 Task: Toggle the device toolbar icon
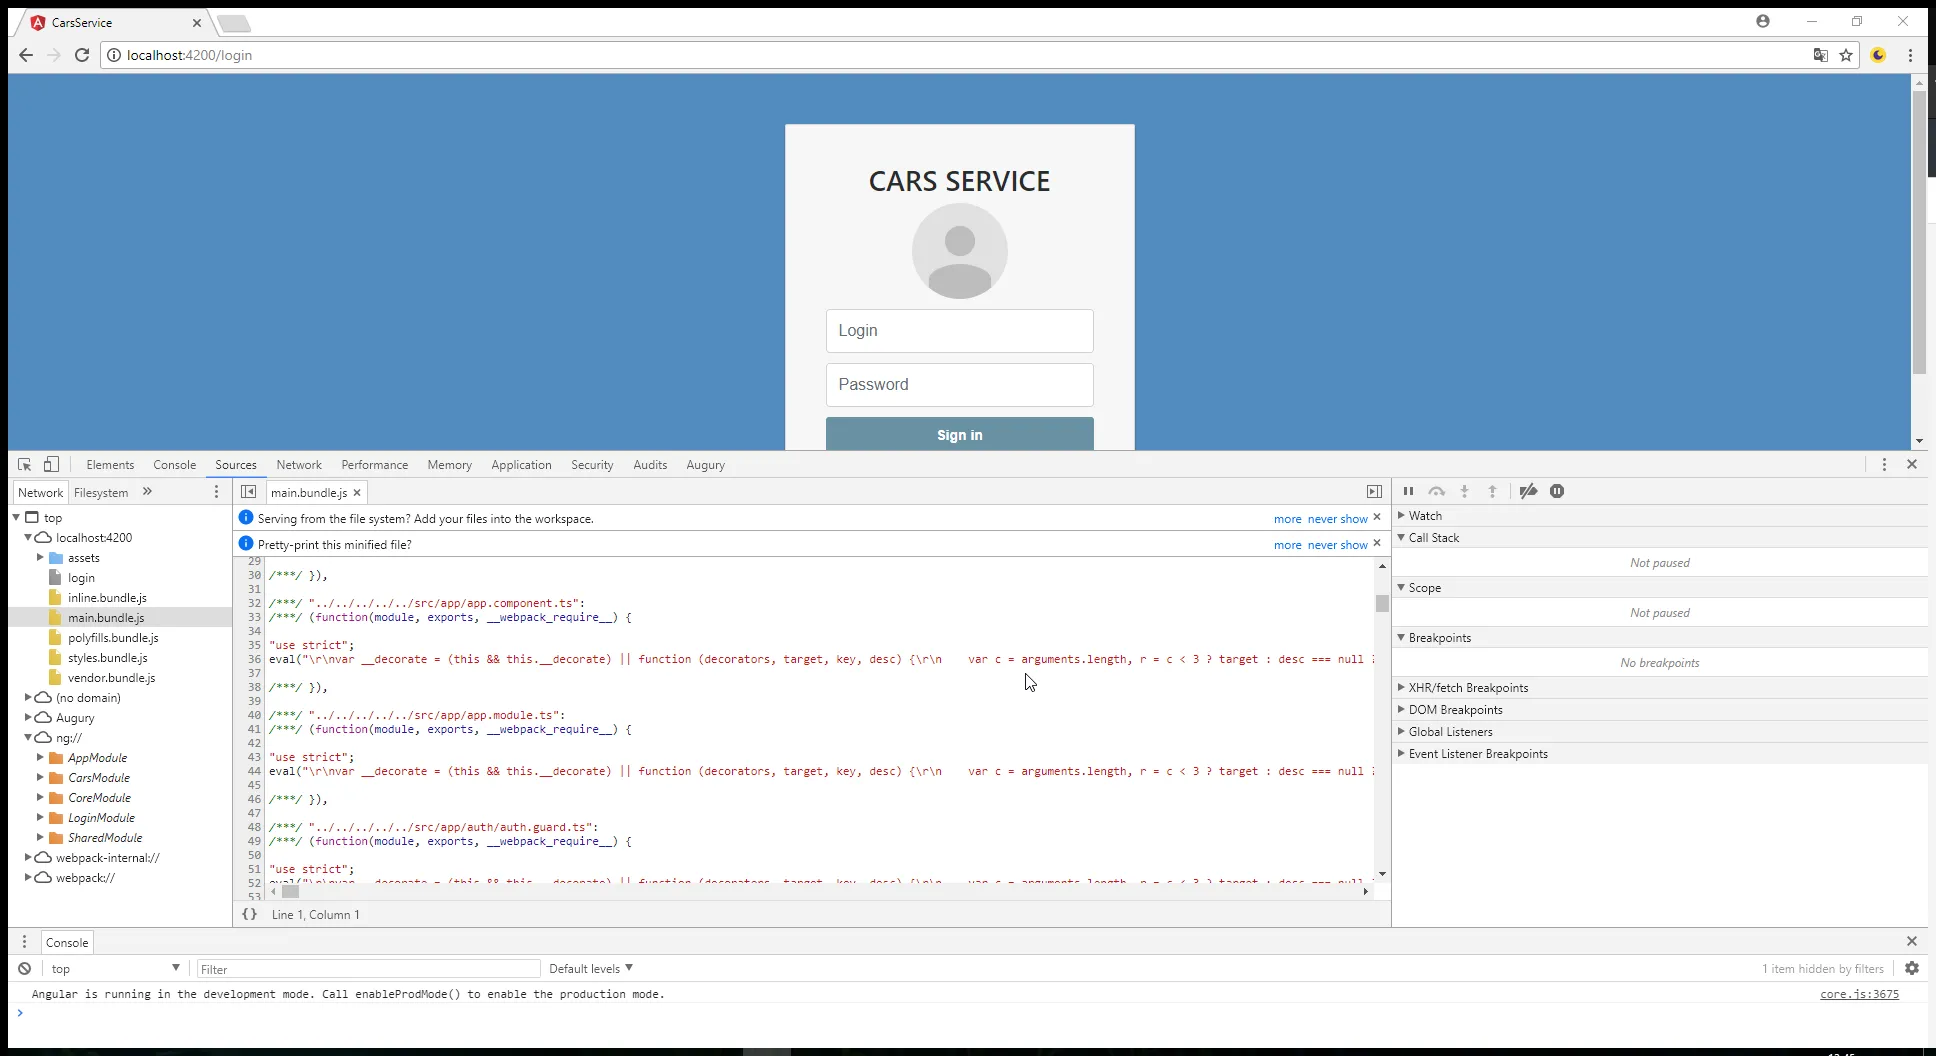click(x=51, y=464)
